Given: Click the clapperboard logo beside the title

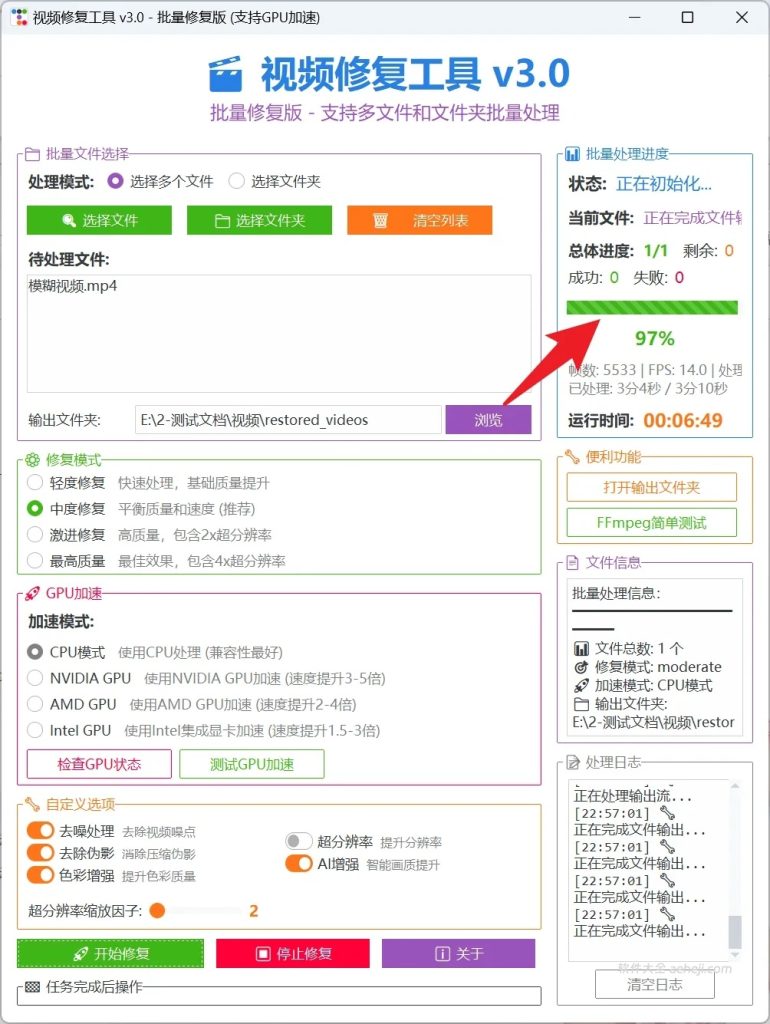Looking at the screenshot, I should tap(225, 74).
